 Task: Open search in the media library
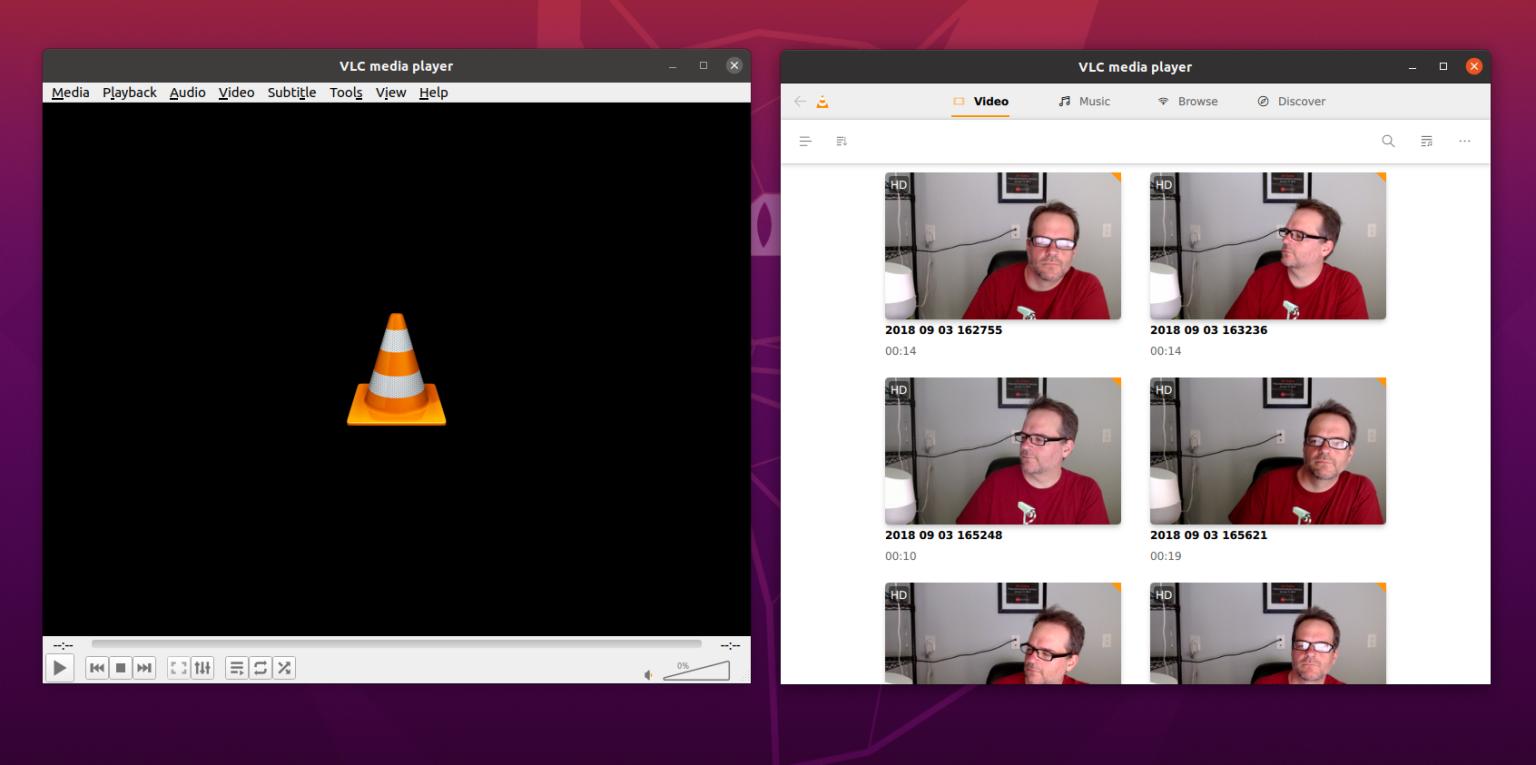(1388, 141)
